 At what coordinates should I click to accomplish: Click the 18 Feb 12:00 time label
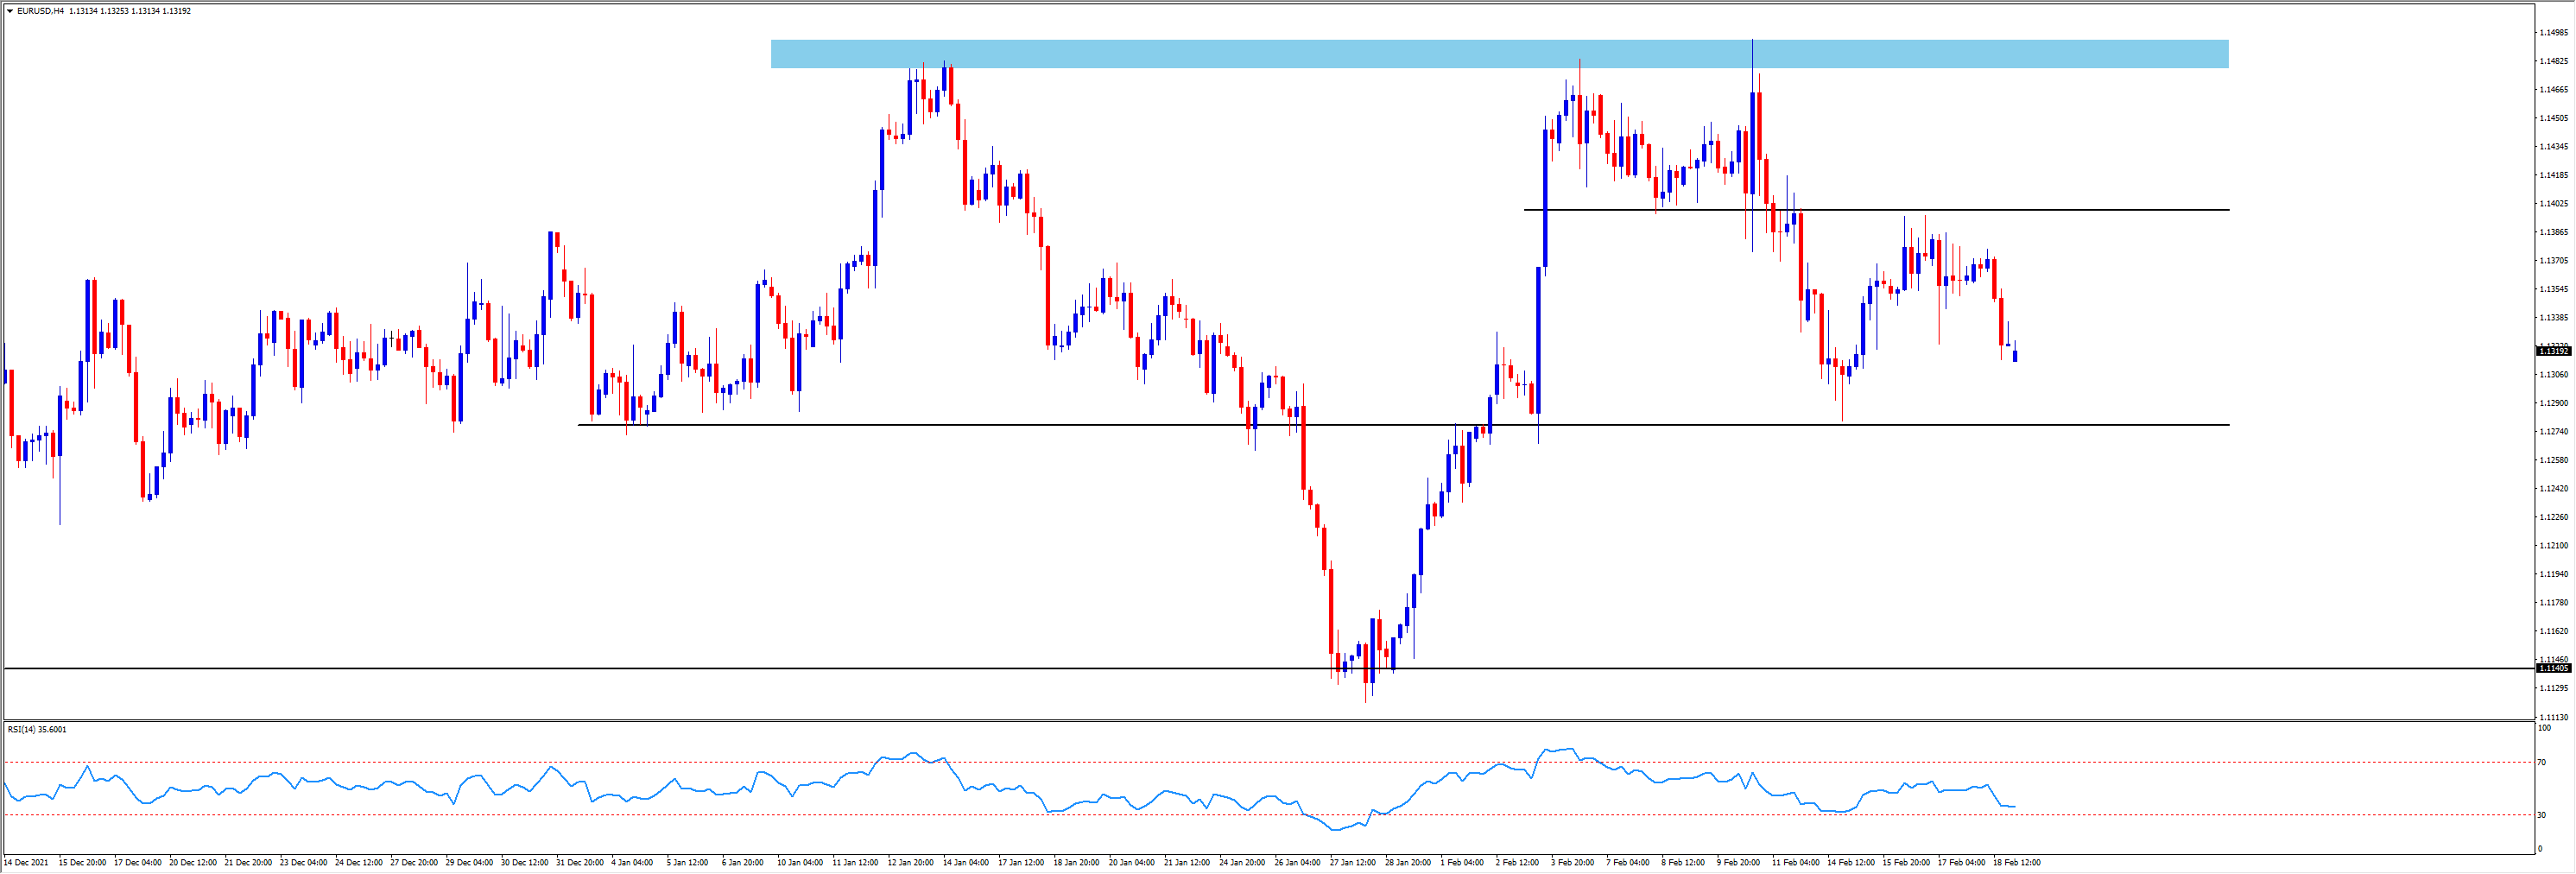pyautogui.click(x=2017, y=862)
